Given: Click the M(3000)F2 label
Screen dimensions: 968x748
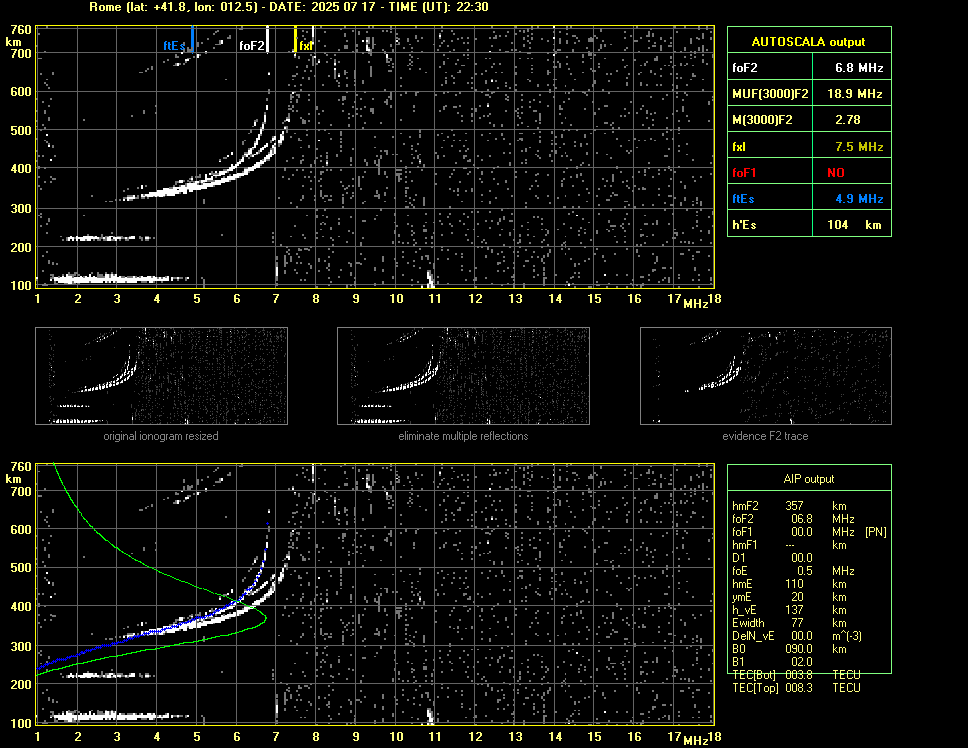Looking at the screenshot, I should pyautogui.click(x=762, y=120).
